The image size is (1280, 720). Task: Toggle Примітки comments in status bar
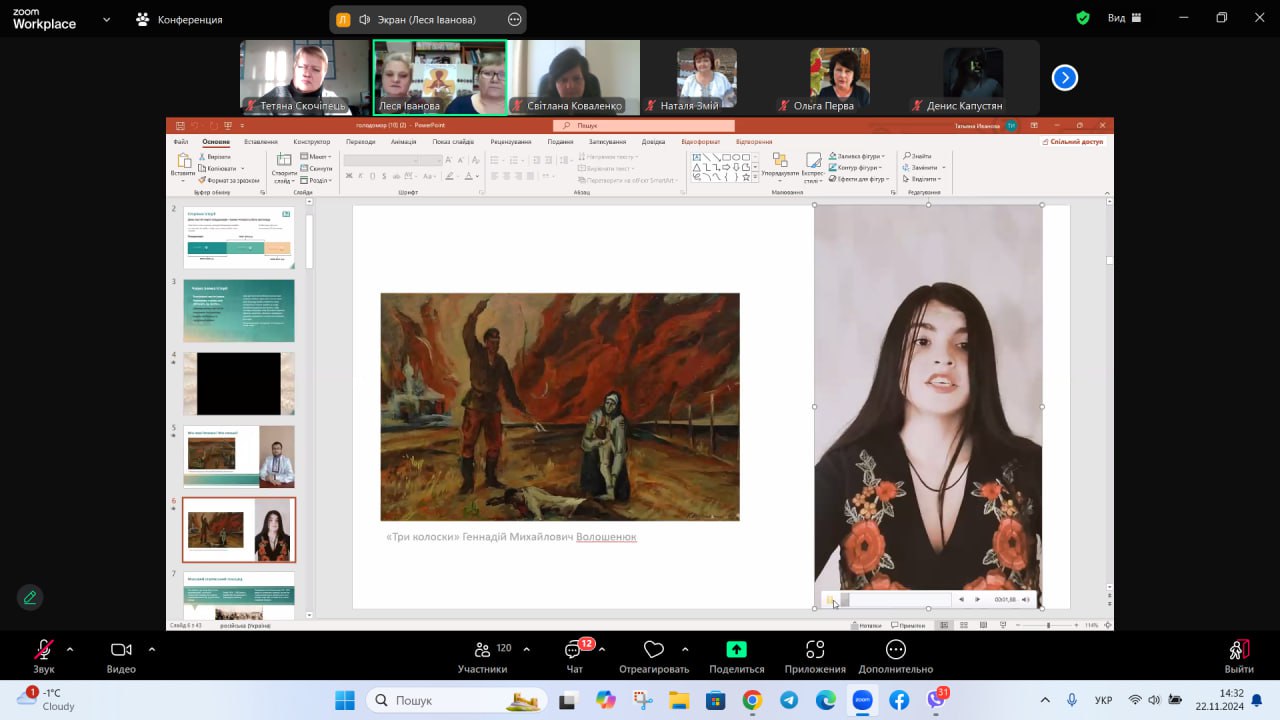click(x=908, y=625)
